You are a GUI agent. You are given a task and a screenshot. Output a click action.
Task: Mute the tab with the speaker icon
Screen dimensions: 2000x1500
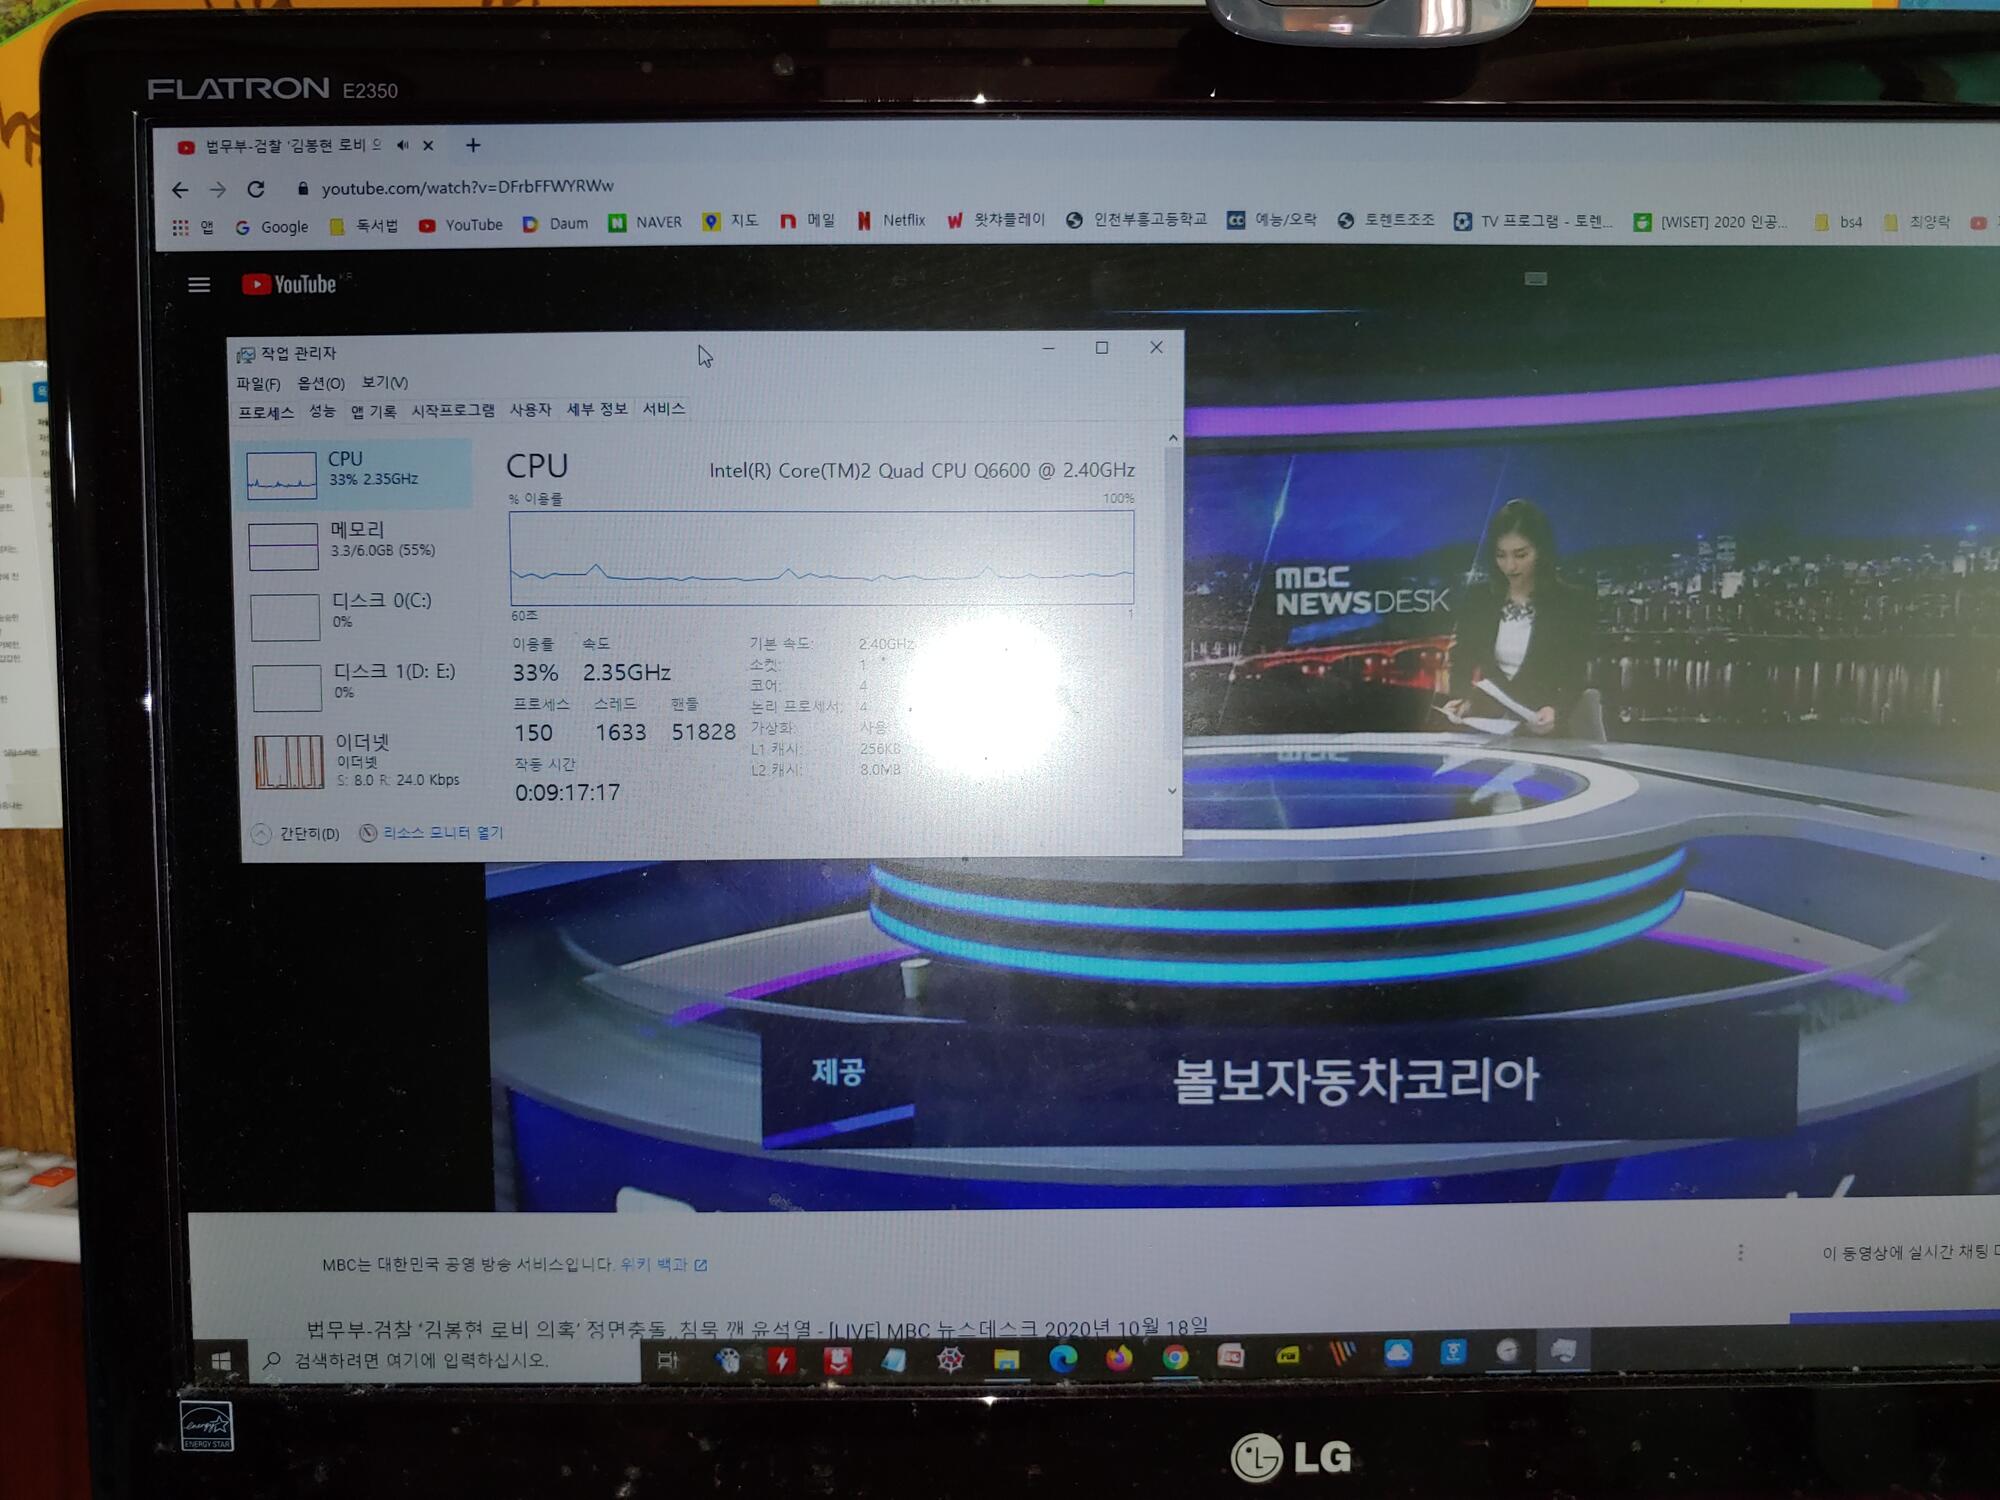[x=402, y=145]
